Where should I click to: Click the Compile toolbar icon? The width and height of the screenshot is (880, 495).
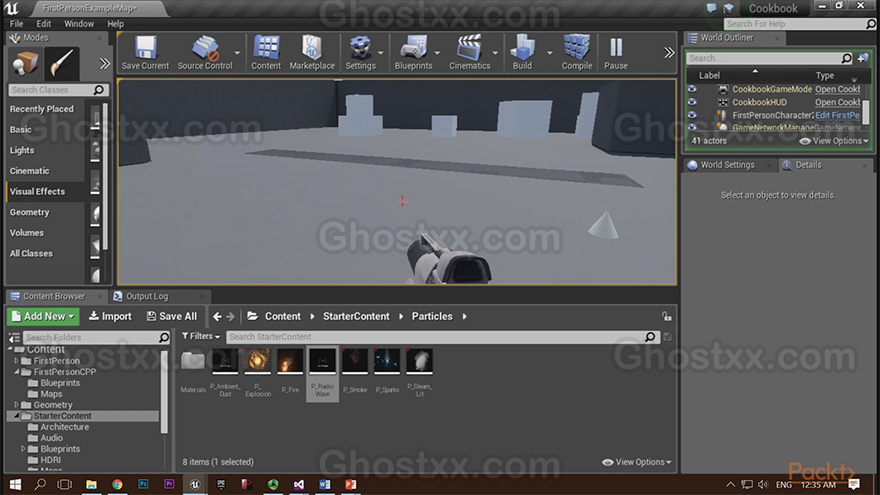pos(576,53)
